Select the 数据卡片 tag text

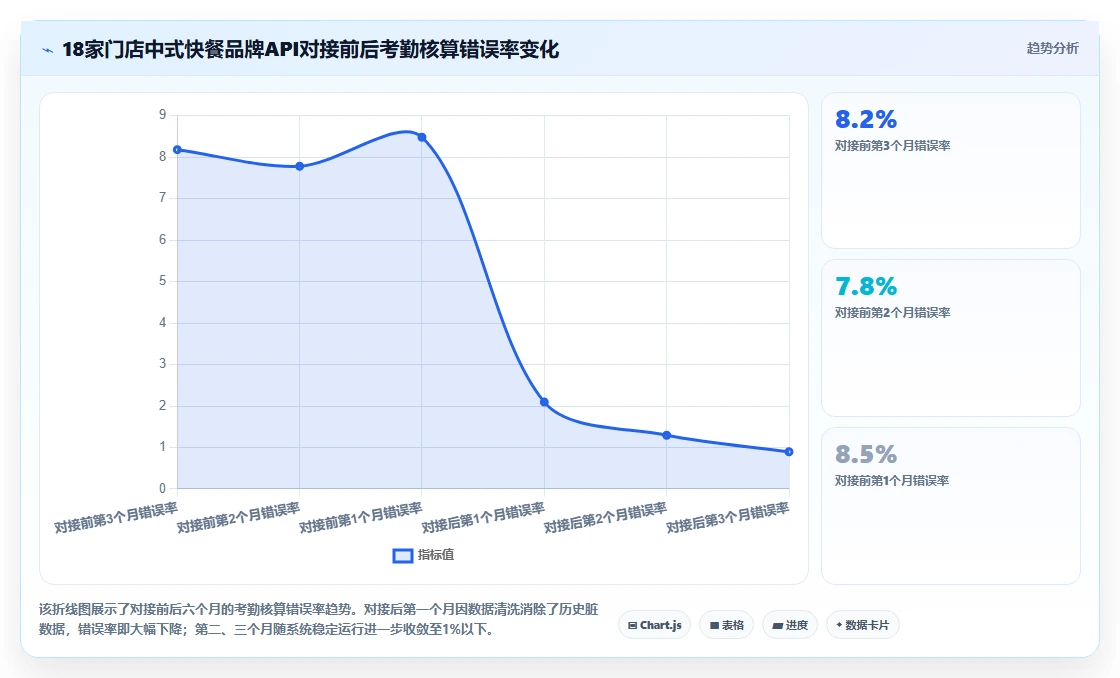(867, 625)
